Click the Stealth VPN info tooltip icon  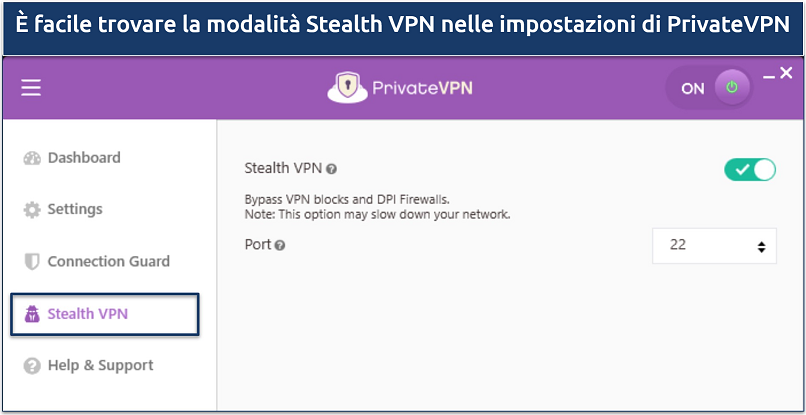click(x=331, y=170)
